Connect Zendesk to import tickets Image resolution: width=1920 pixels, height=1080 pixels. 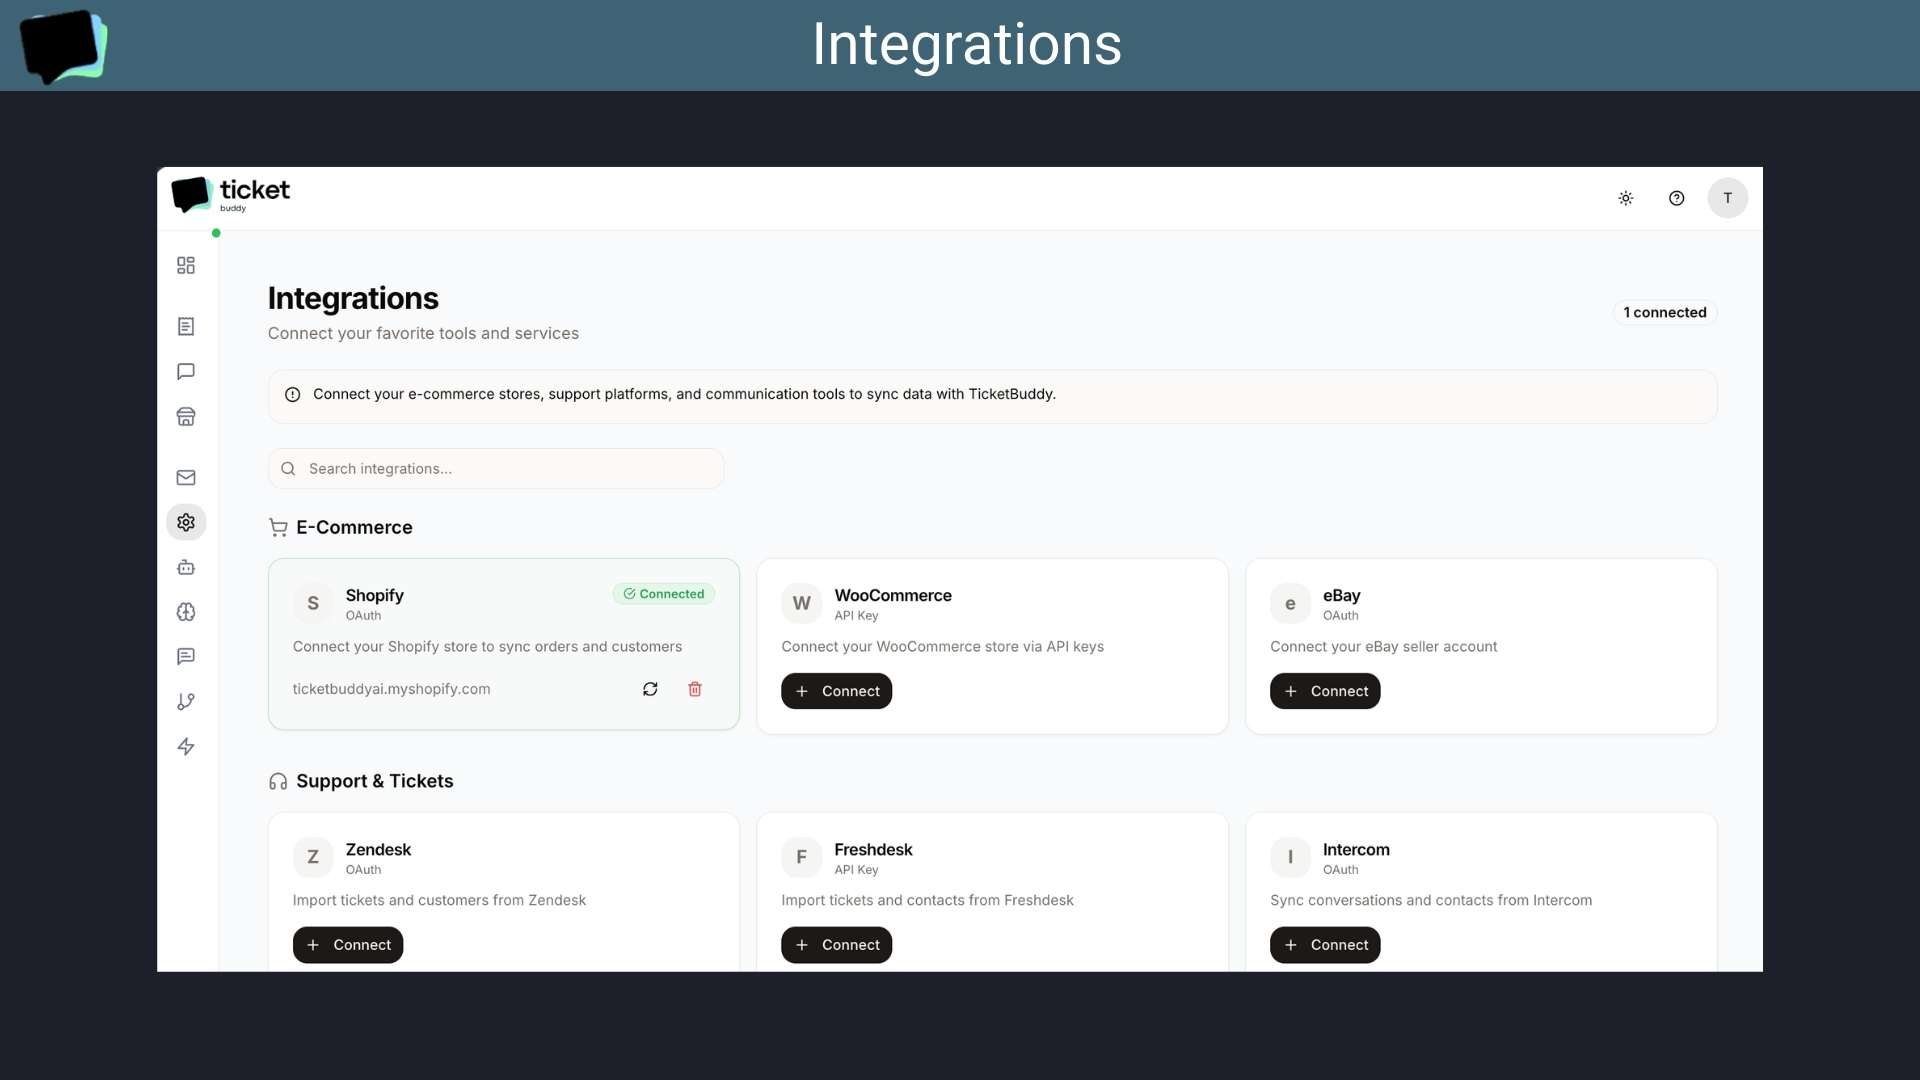coord(347,944)
